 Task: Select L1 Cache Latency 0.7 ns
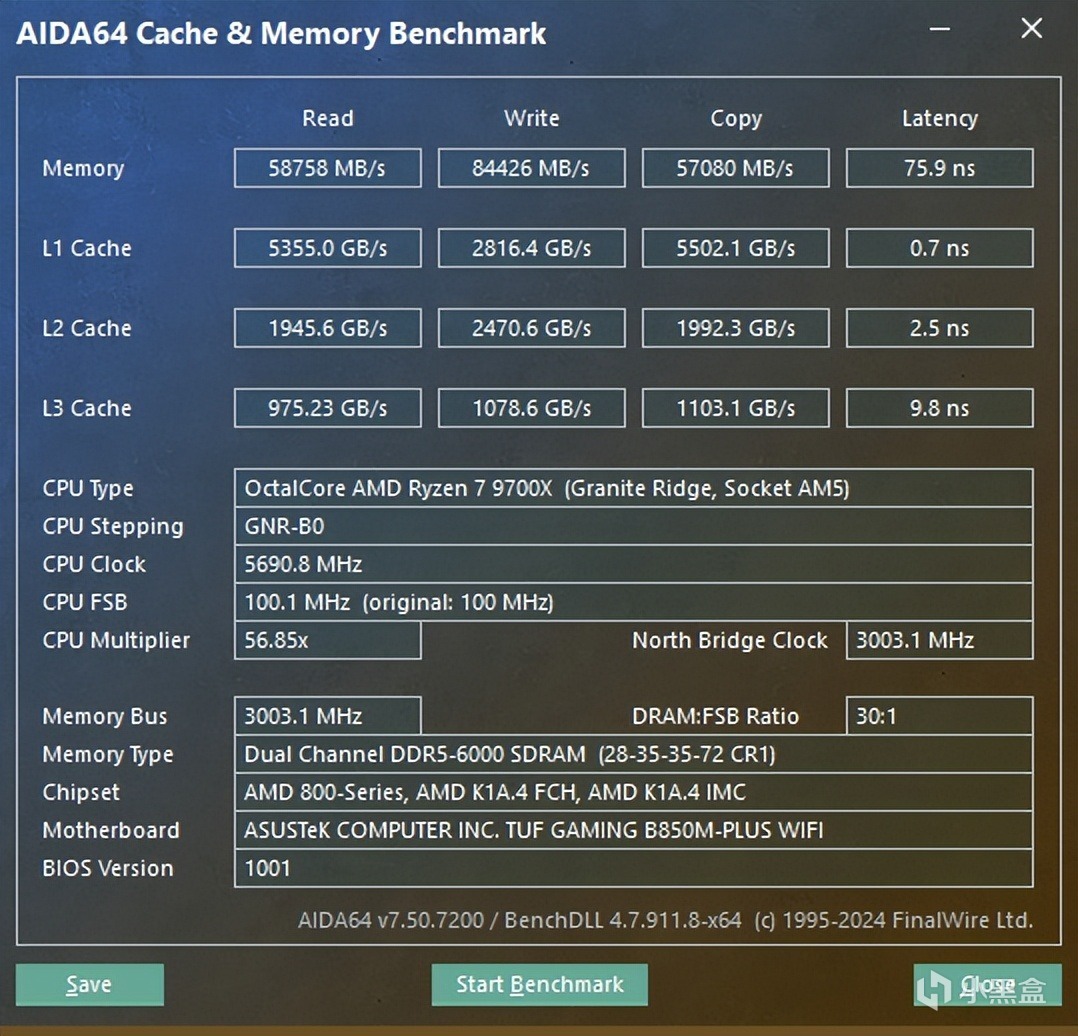tap(940, 248)
